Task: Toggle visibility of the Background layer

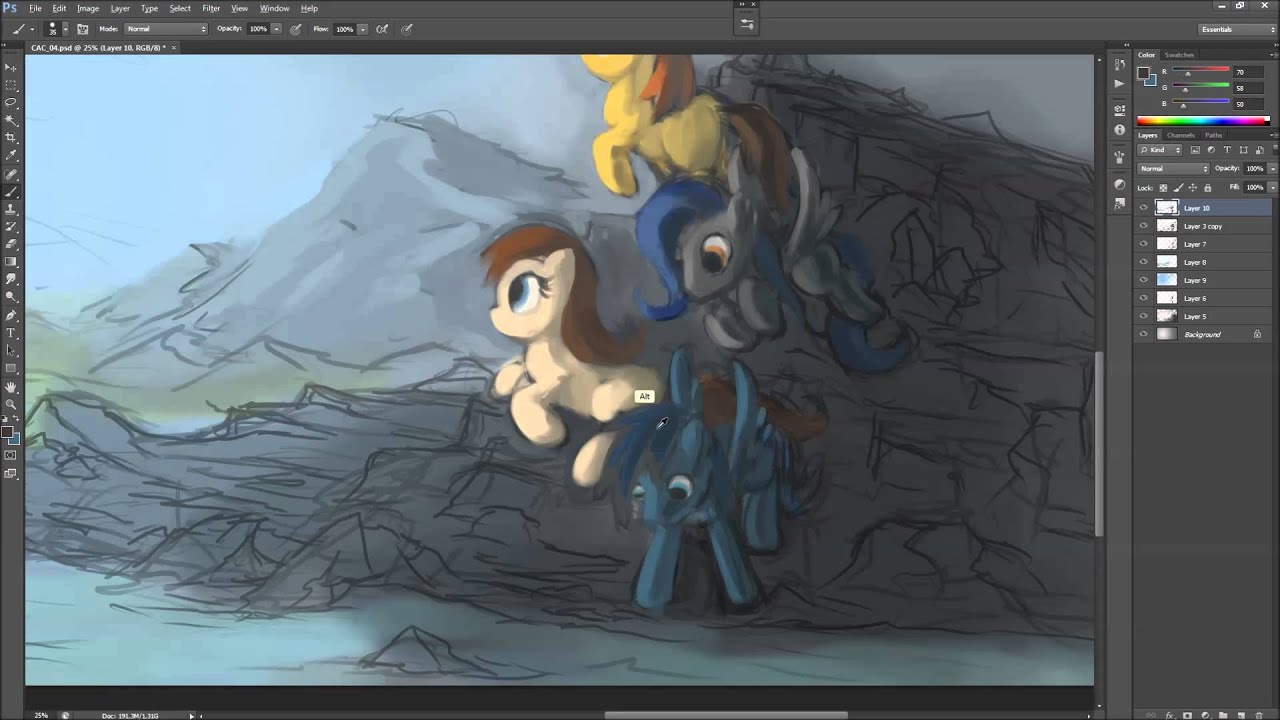Action: pyautogui.click(x=1143, y=334)
